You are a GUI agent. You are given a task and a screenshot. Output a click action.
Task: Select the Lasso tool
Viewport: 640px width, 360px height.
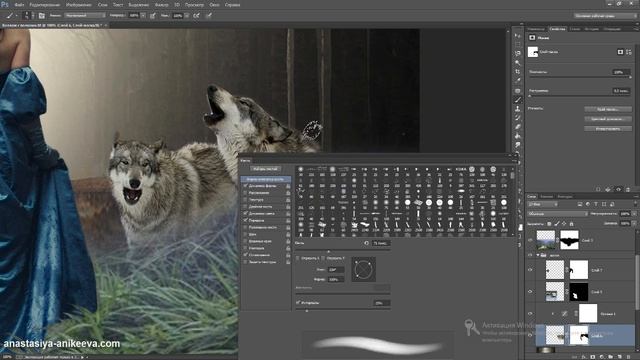pyautogui.click(x=518, y=53)
